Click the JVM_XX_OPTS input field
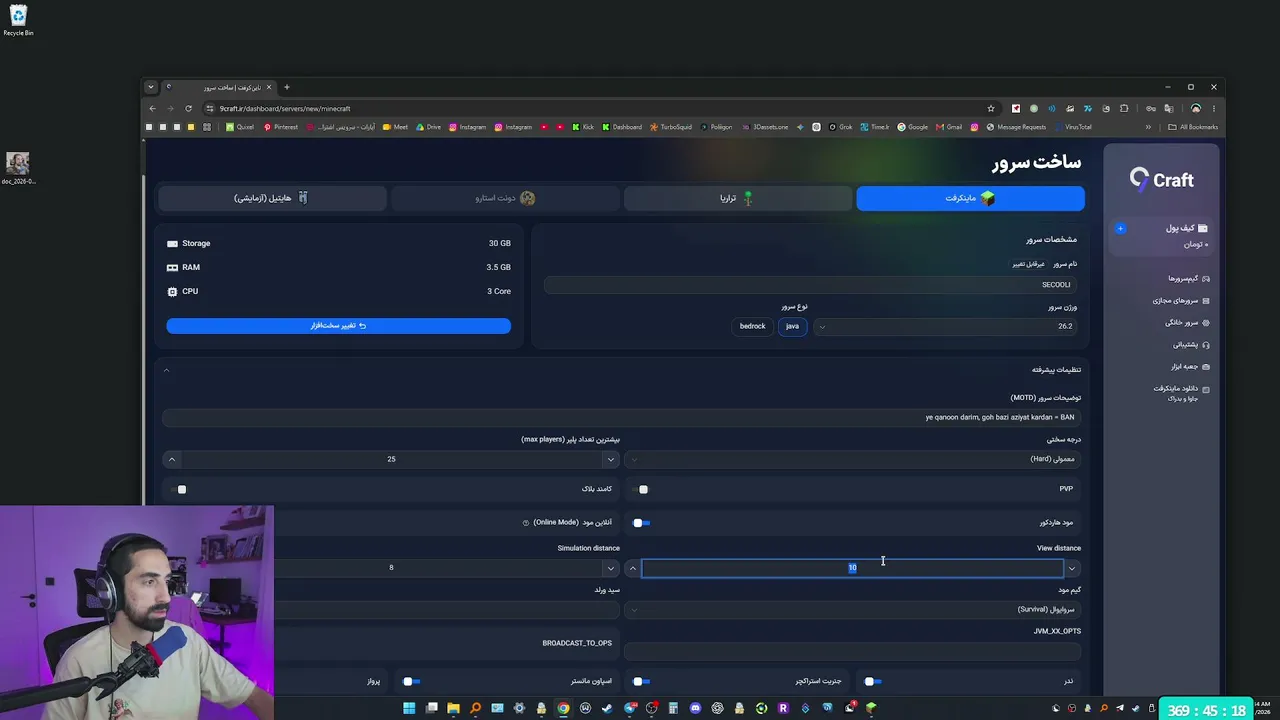The height and width of the screenshot is (720, 1280). tap(853, 651)
